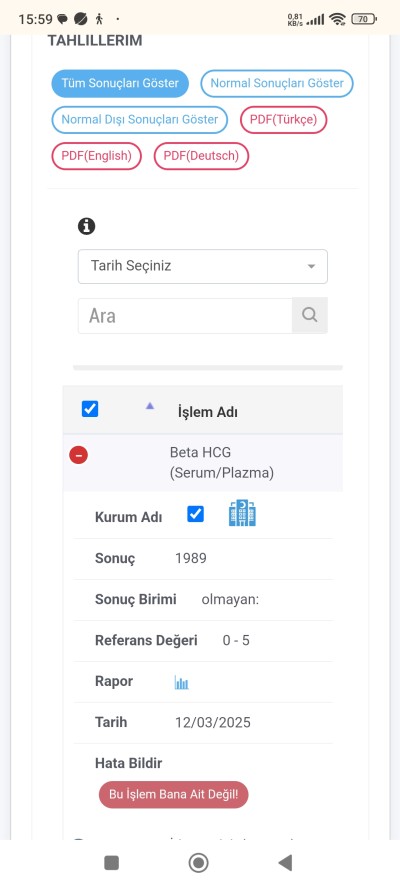Show Normal Dışı Sonuçları Göster results
This screenshot has height=888, width=400.
click(x=139, y=120)
